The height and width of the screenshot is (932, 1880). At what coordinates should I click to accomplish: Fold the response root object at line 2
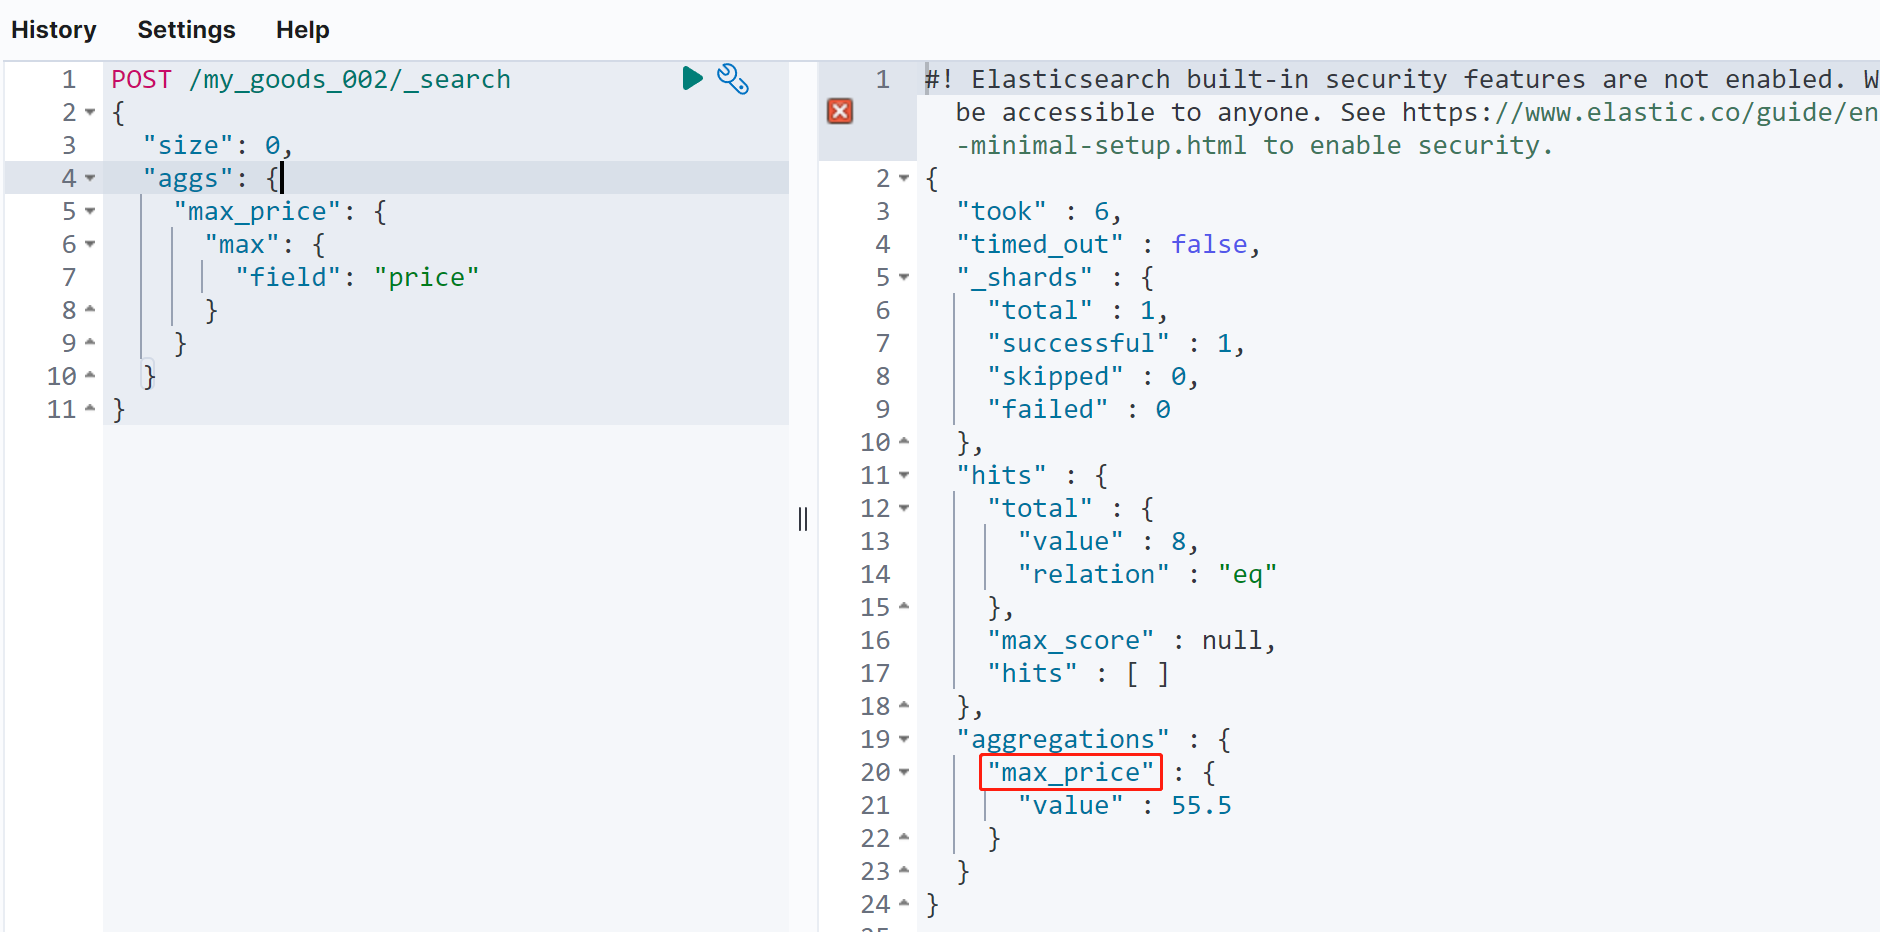click(904, 178)
